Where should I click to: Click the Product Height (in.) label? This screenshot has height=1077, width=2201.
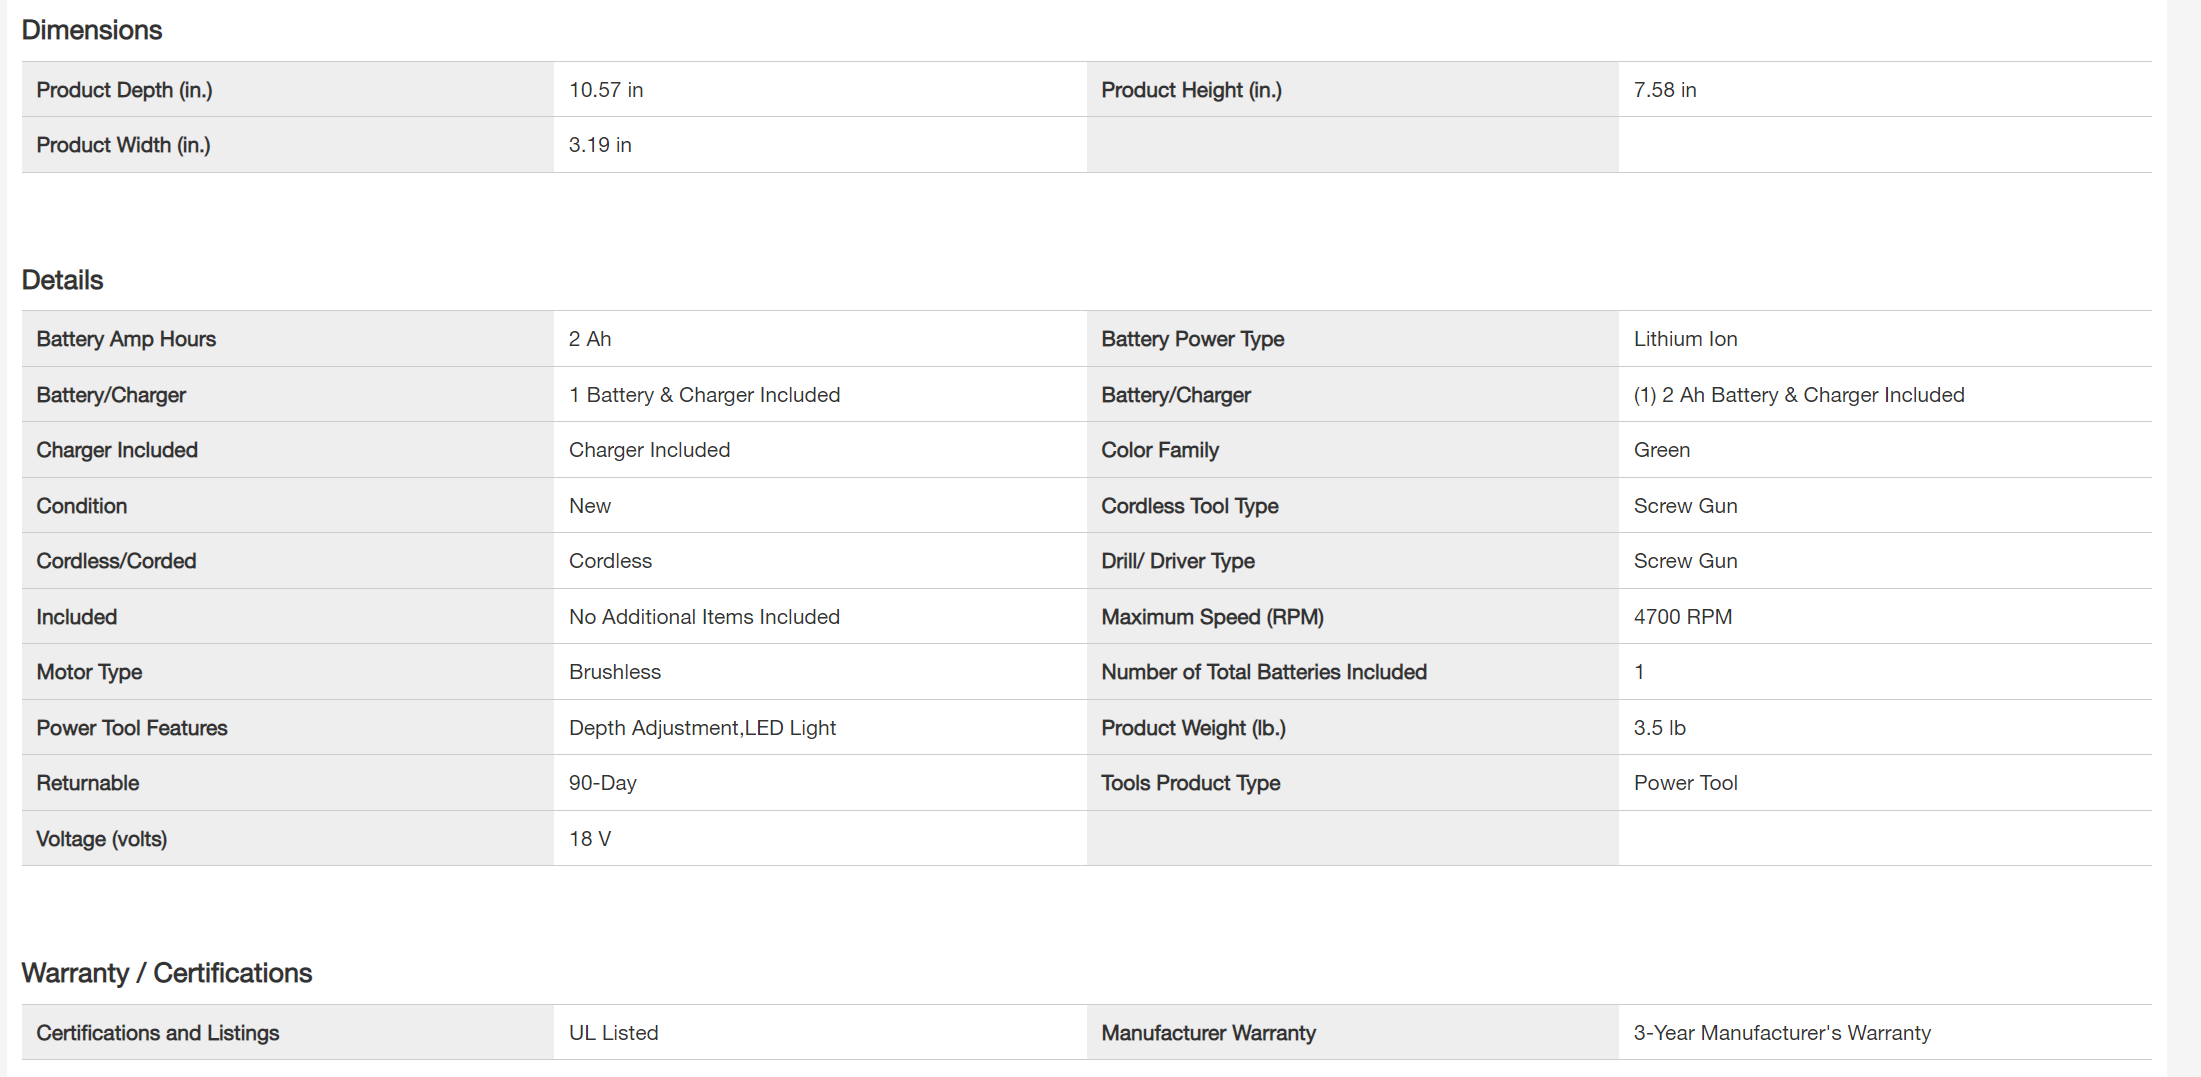click(1191, 90)
